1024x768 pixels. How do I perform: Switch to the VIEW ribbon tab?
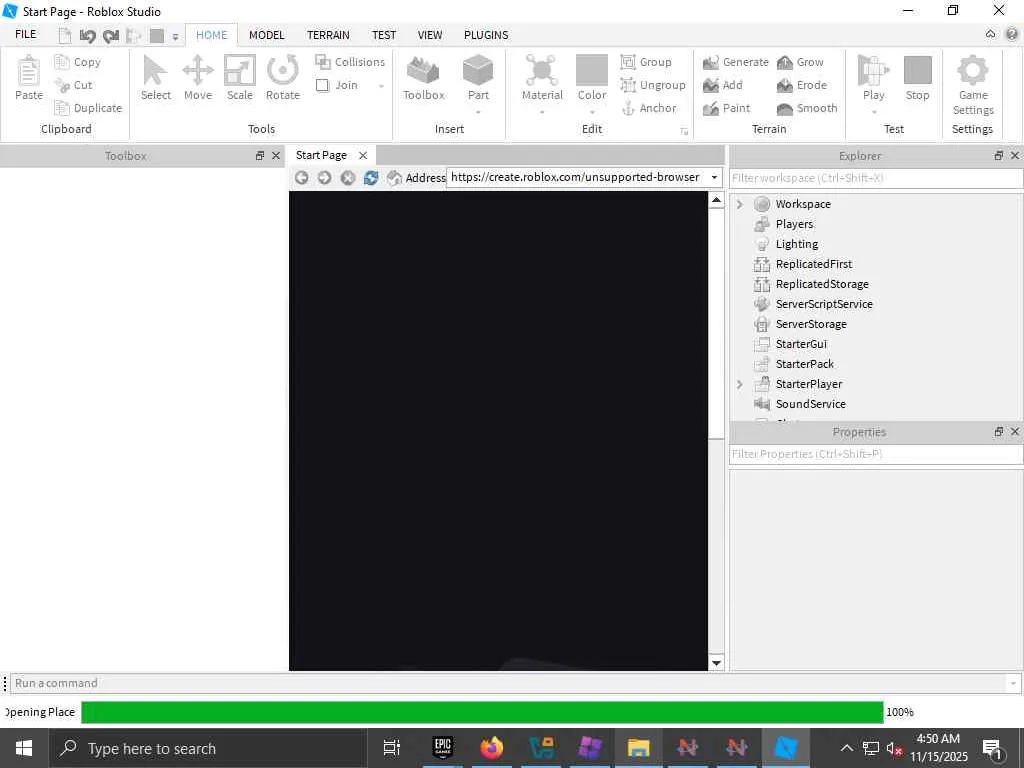pyautogui.click(x=430, y=35)
